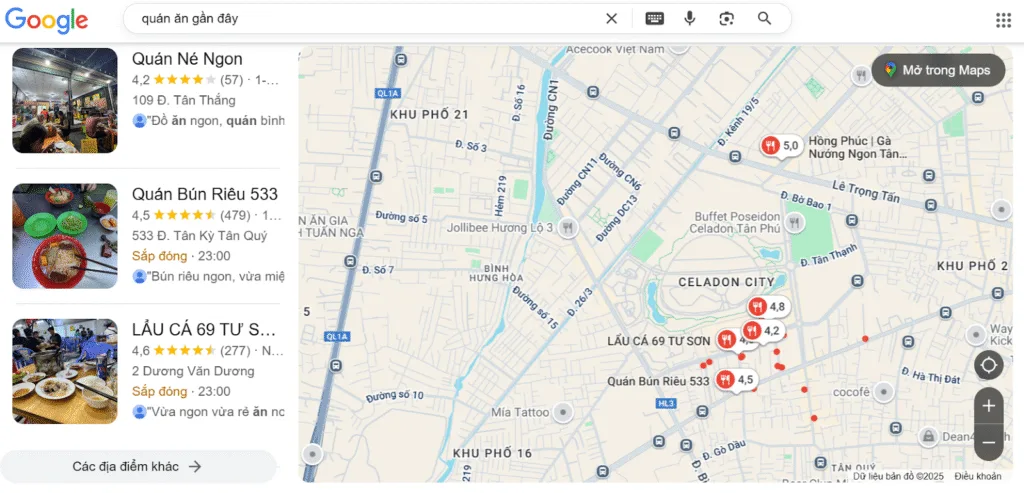Click the 'BÌNH HƯNG HÒA' area label
Viewport: 1024px width, 493px height.
click(496, 273)
